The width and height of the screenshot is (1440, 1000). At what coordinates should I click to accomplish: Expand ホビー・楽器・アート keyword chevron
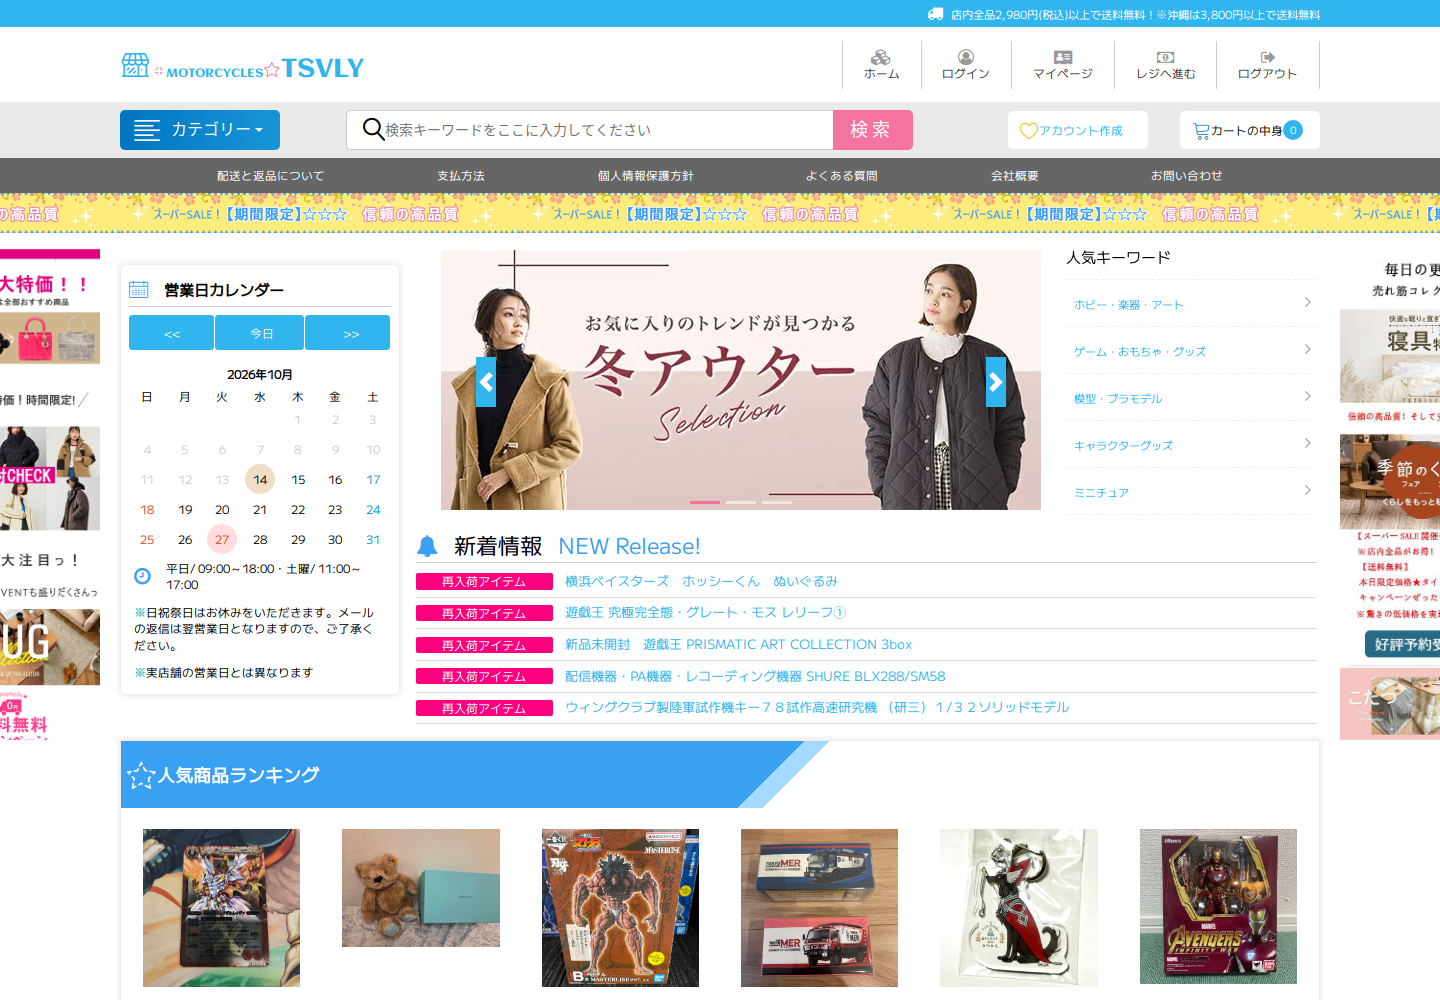pos(1308,302)
